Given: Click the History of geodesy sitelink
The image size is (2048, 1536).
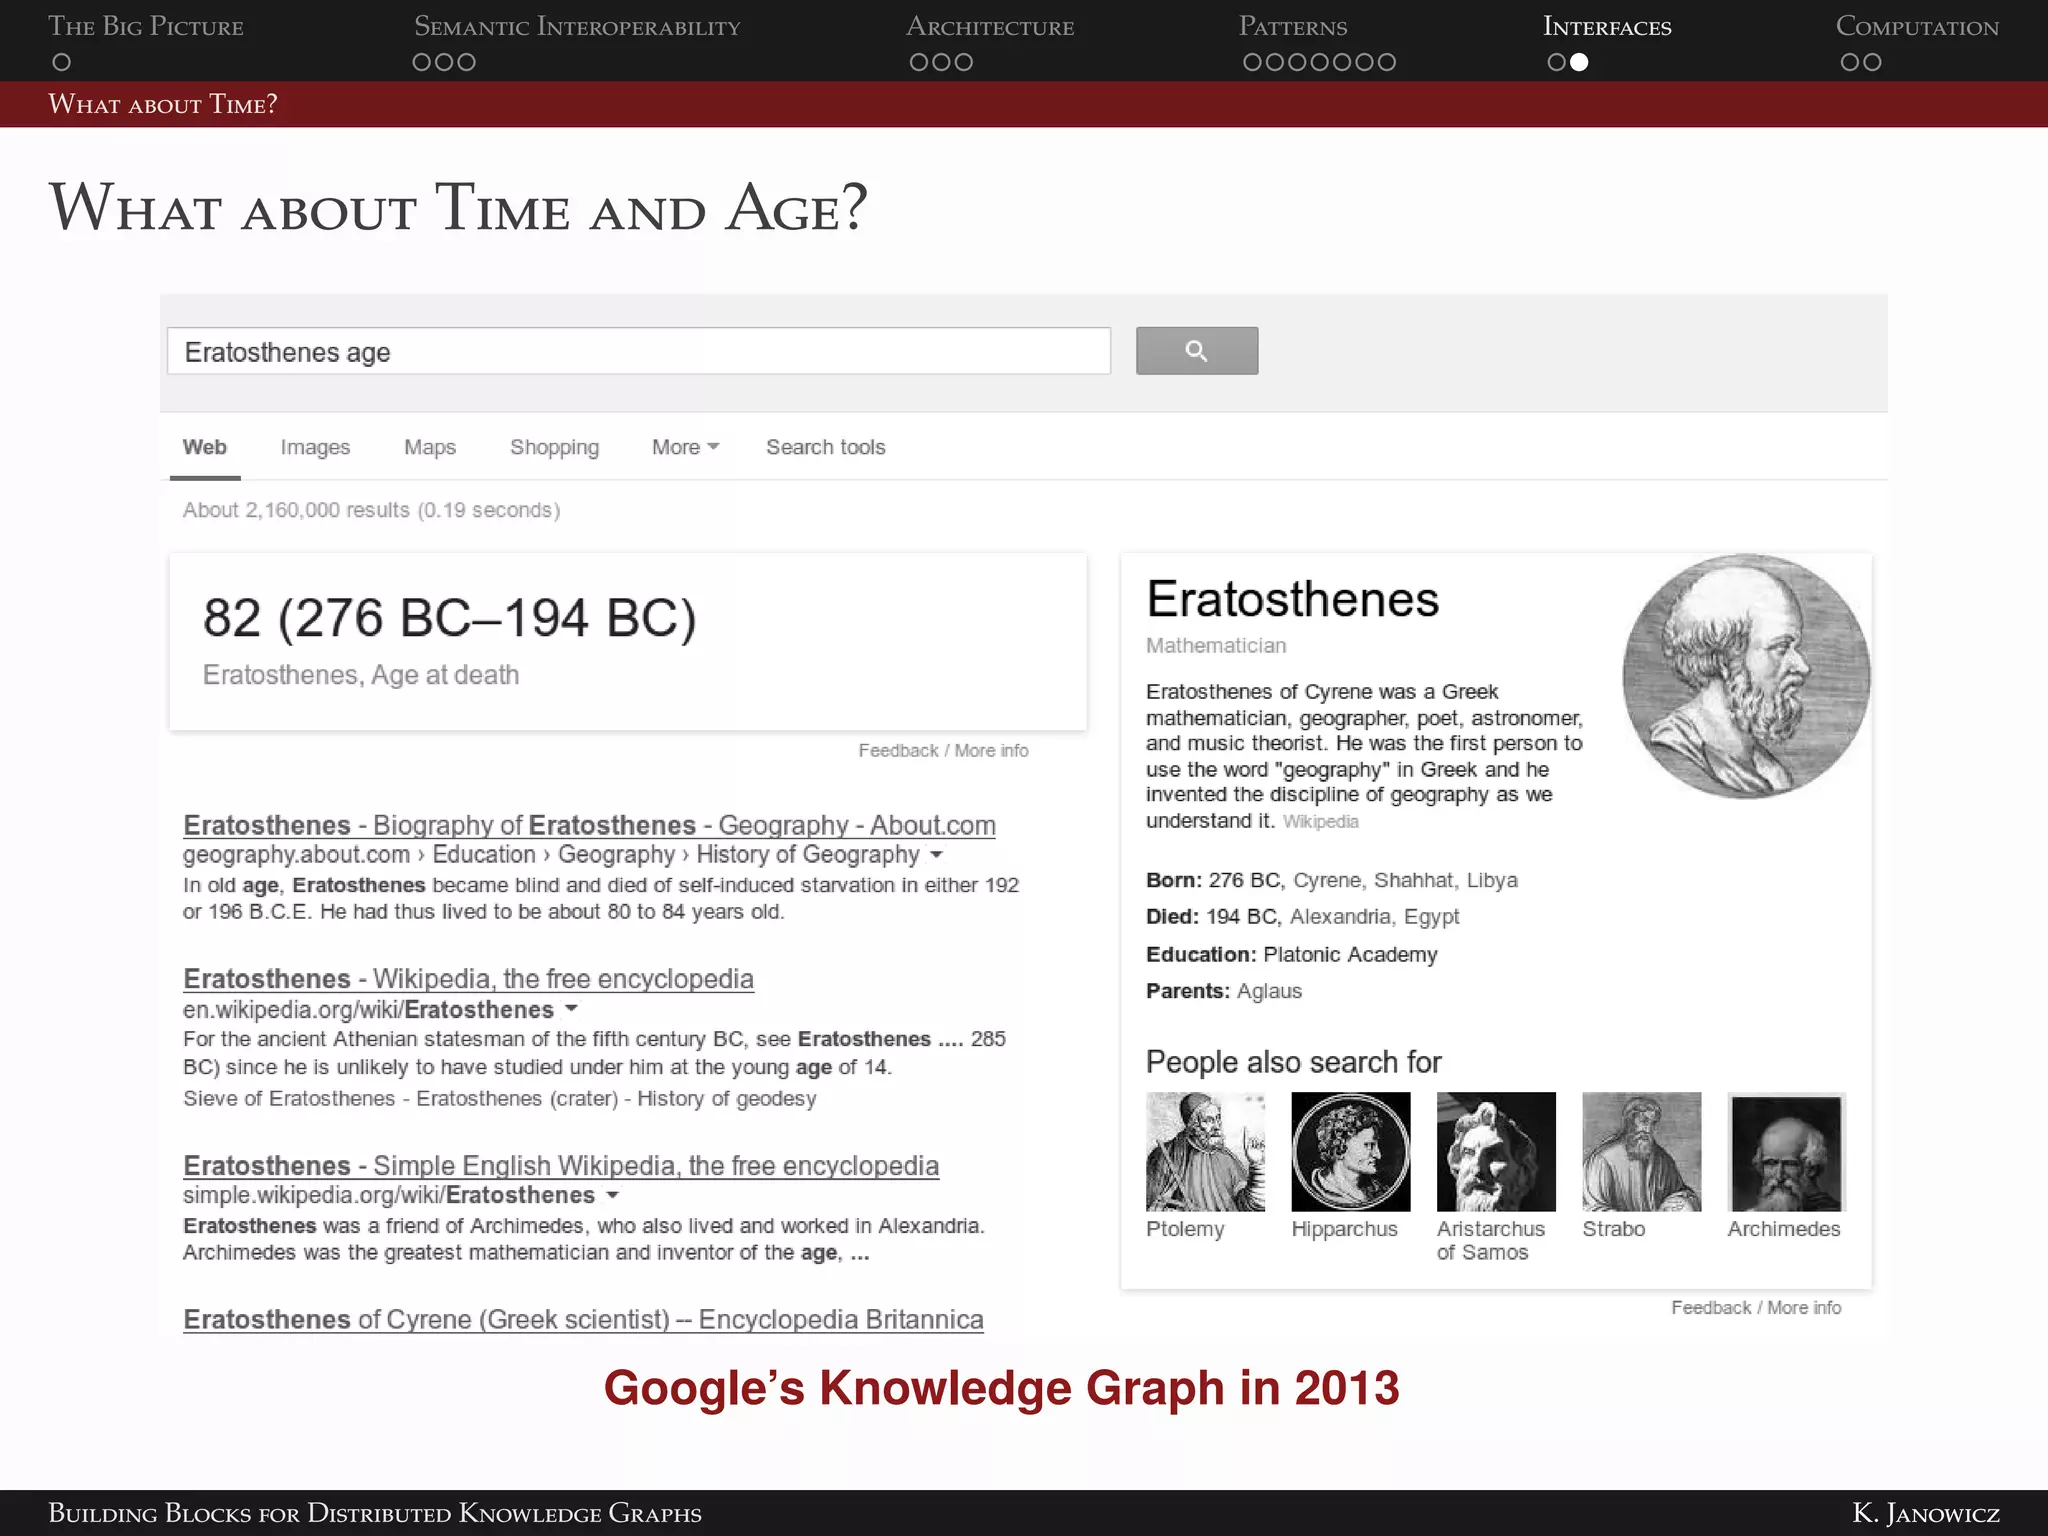Looking at the screenshot, I should [726, 1098].
